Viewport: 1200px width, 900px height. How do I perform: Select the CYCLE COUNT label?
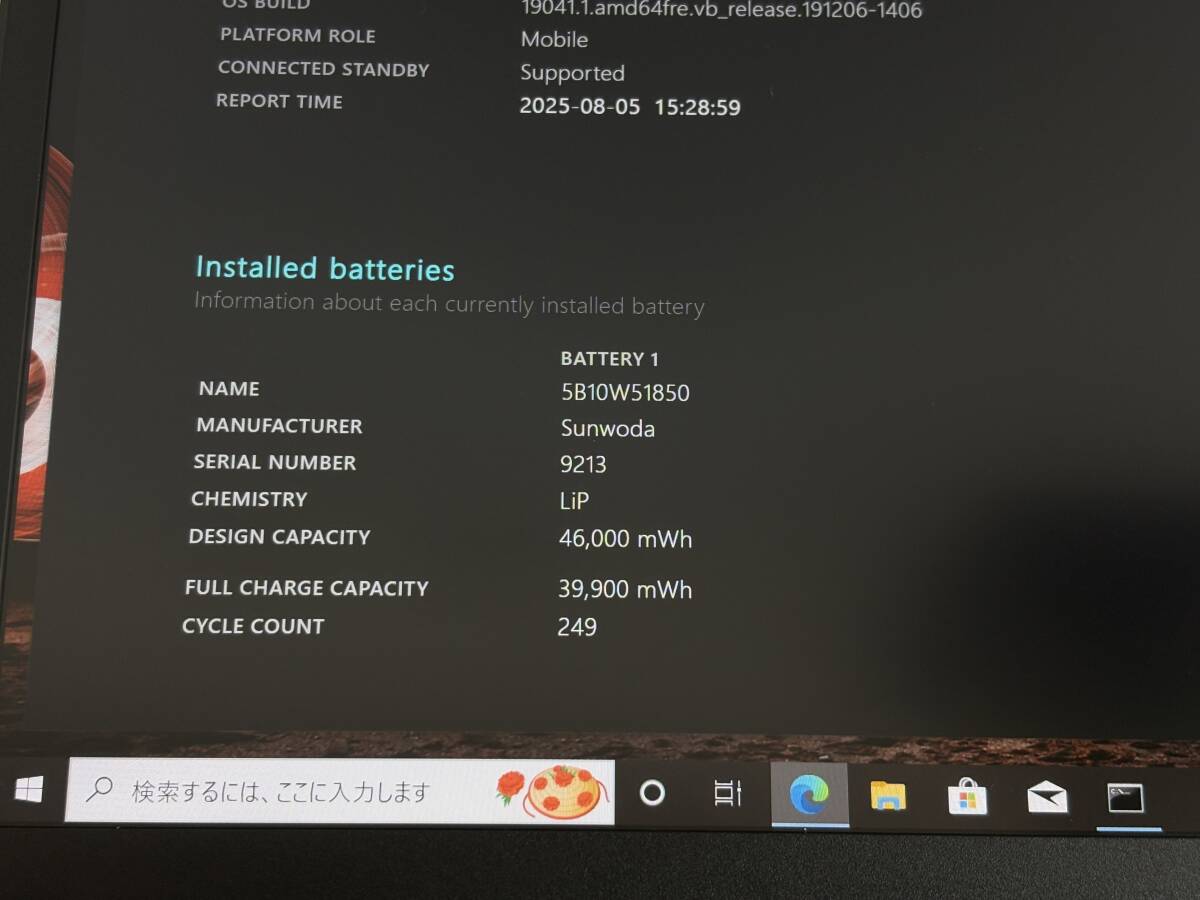[x=253, y=626]
